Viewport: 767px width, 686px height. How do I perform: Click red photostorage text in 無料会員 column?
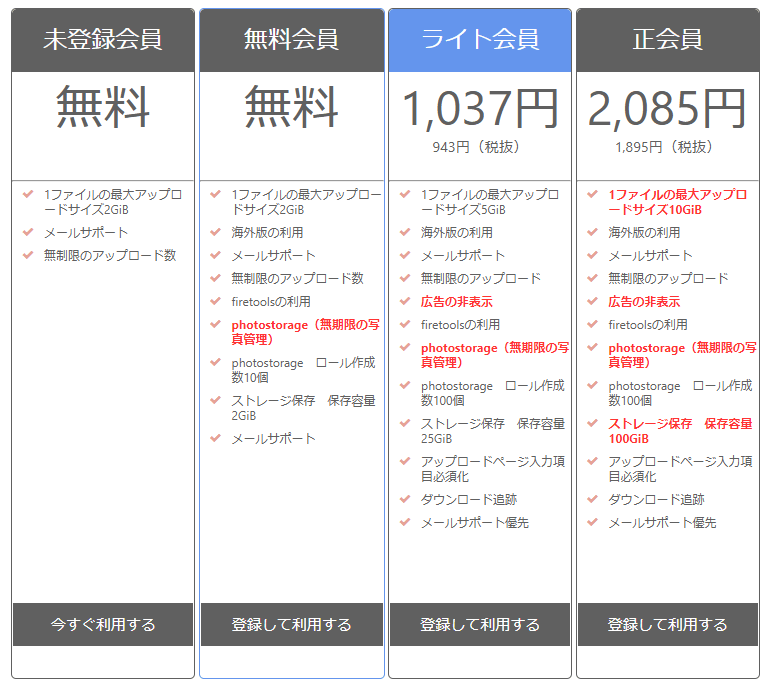point(305,332)
